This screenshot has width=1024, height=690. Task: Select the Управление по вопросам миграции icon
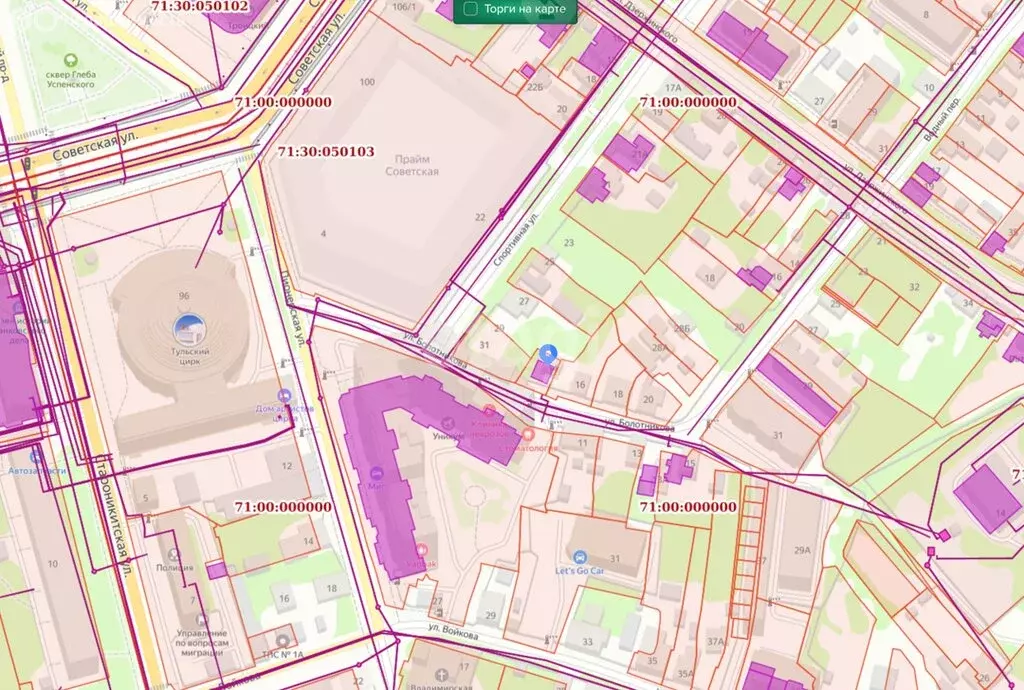(202, 620)
